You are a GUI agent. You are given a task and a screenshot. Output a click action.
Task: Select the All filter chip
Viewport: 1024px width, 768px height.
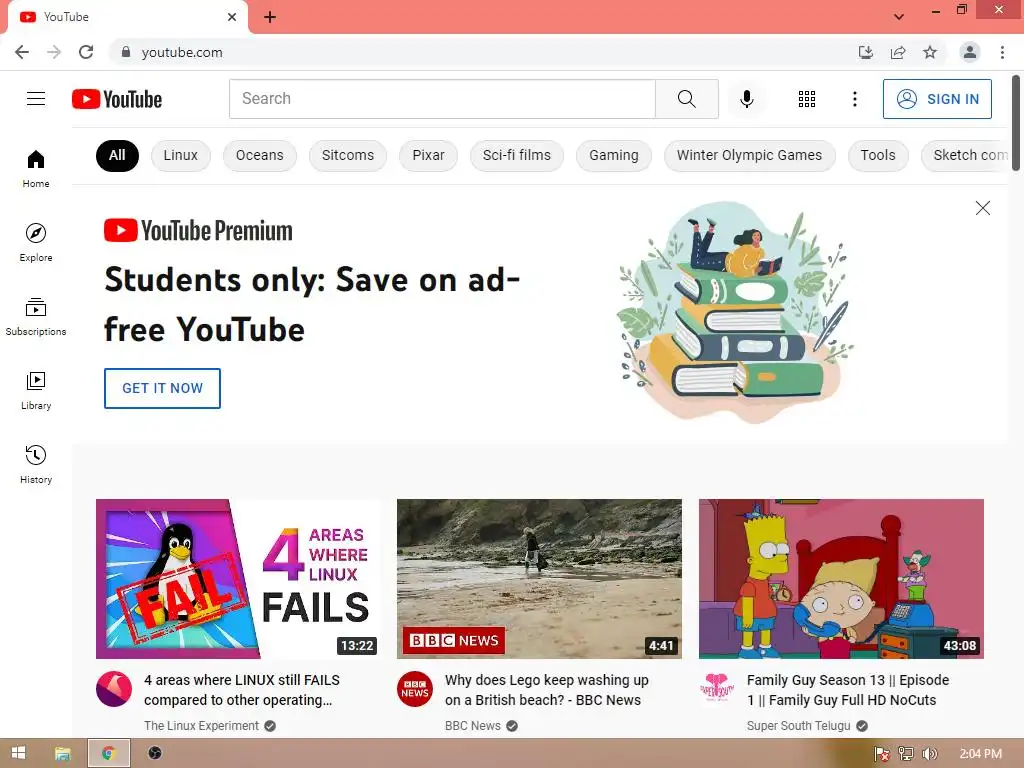[118, 155]
